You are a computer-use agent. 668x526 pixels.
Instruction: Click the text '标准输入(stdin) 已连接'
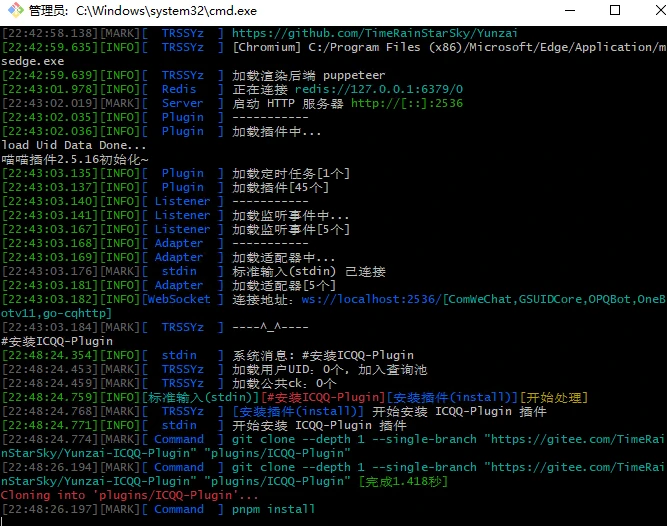pos(309,271)
